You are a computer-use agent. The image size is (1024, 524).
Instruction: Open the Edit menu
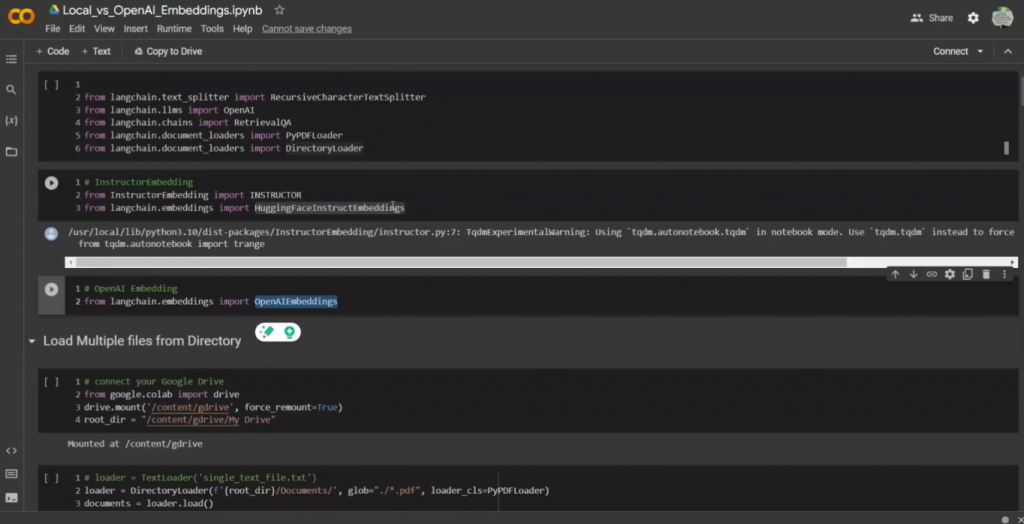77,29
